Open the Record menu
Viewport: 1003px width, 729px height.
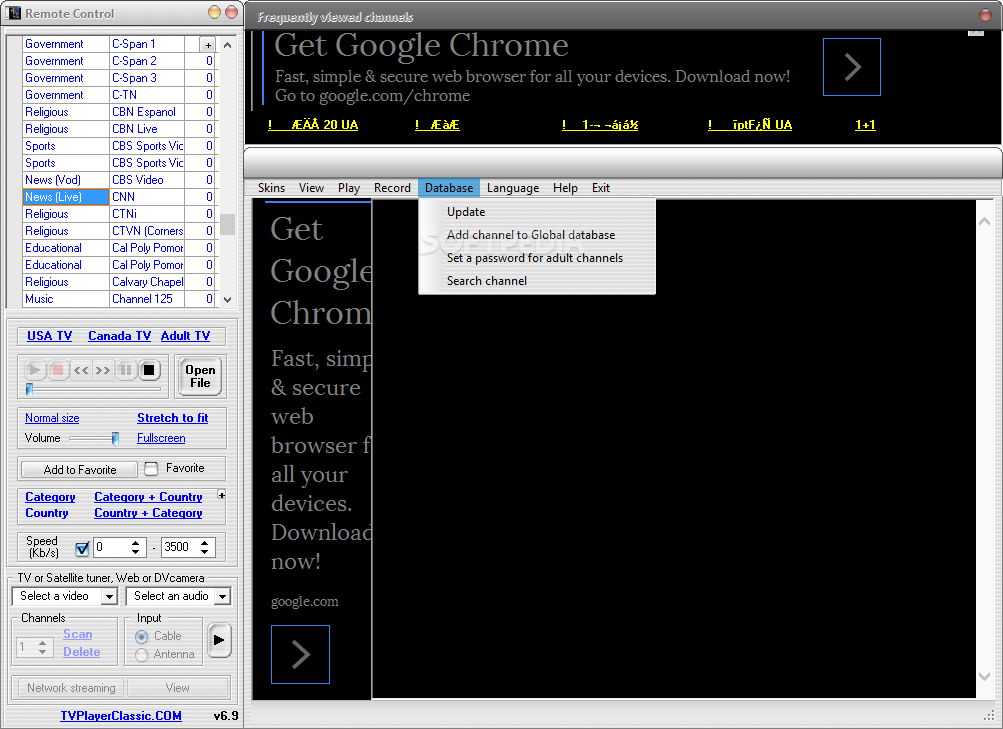point(392,188)
